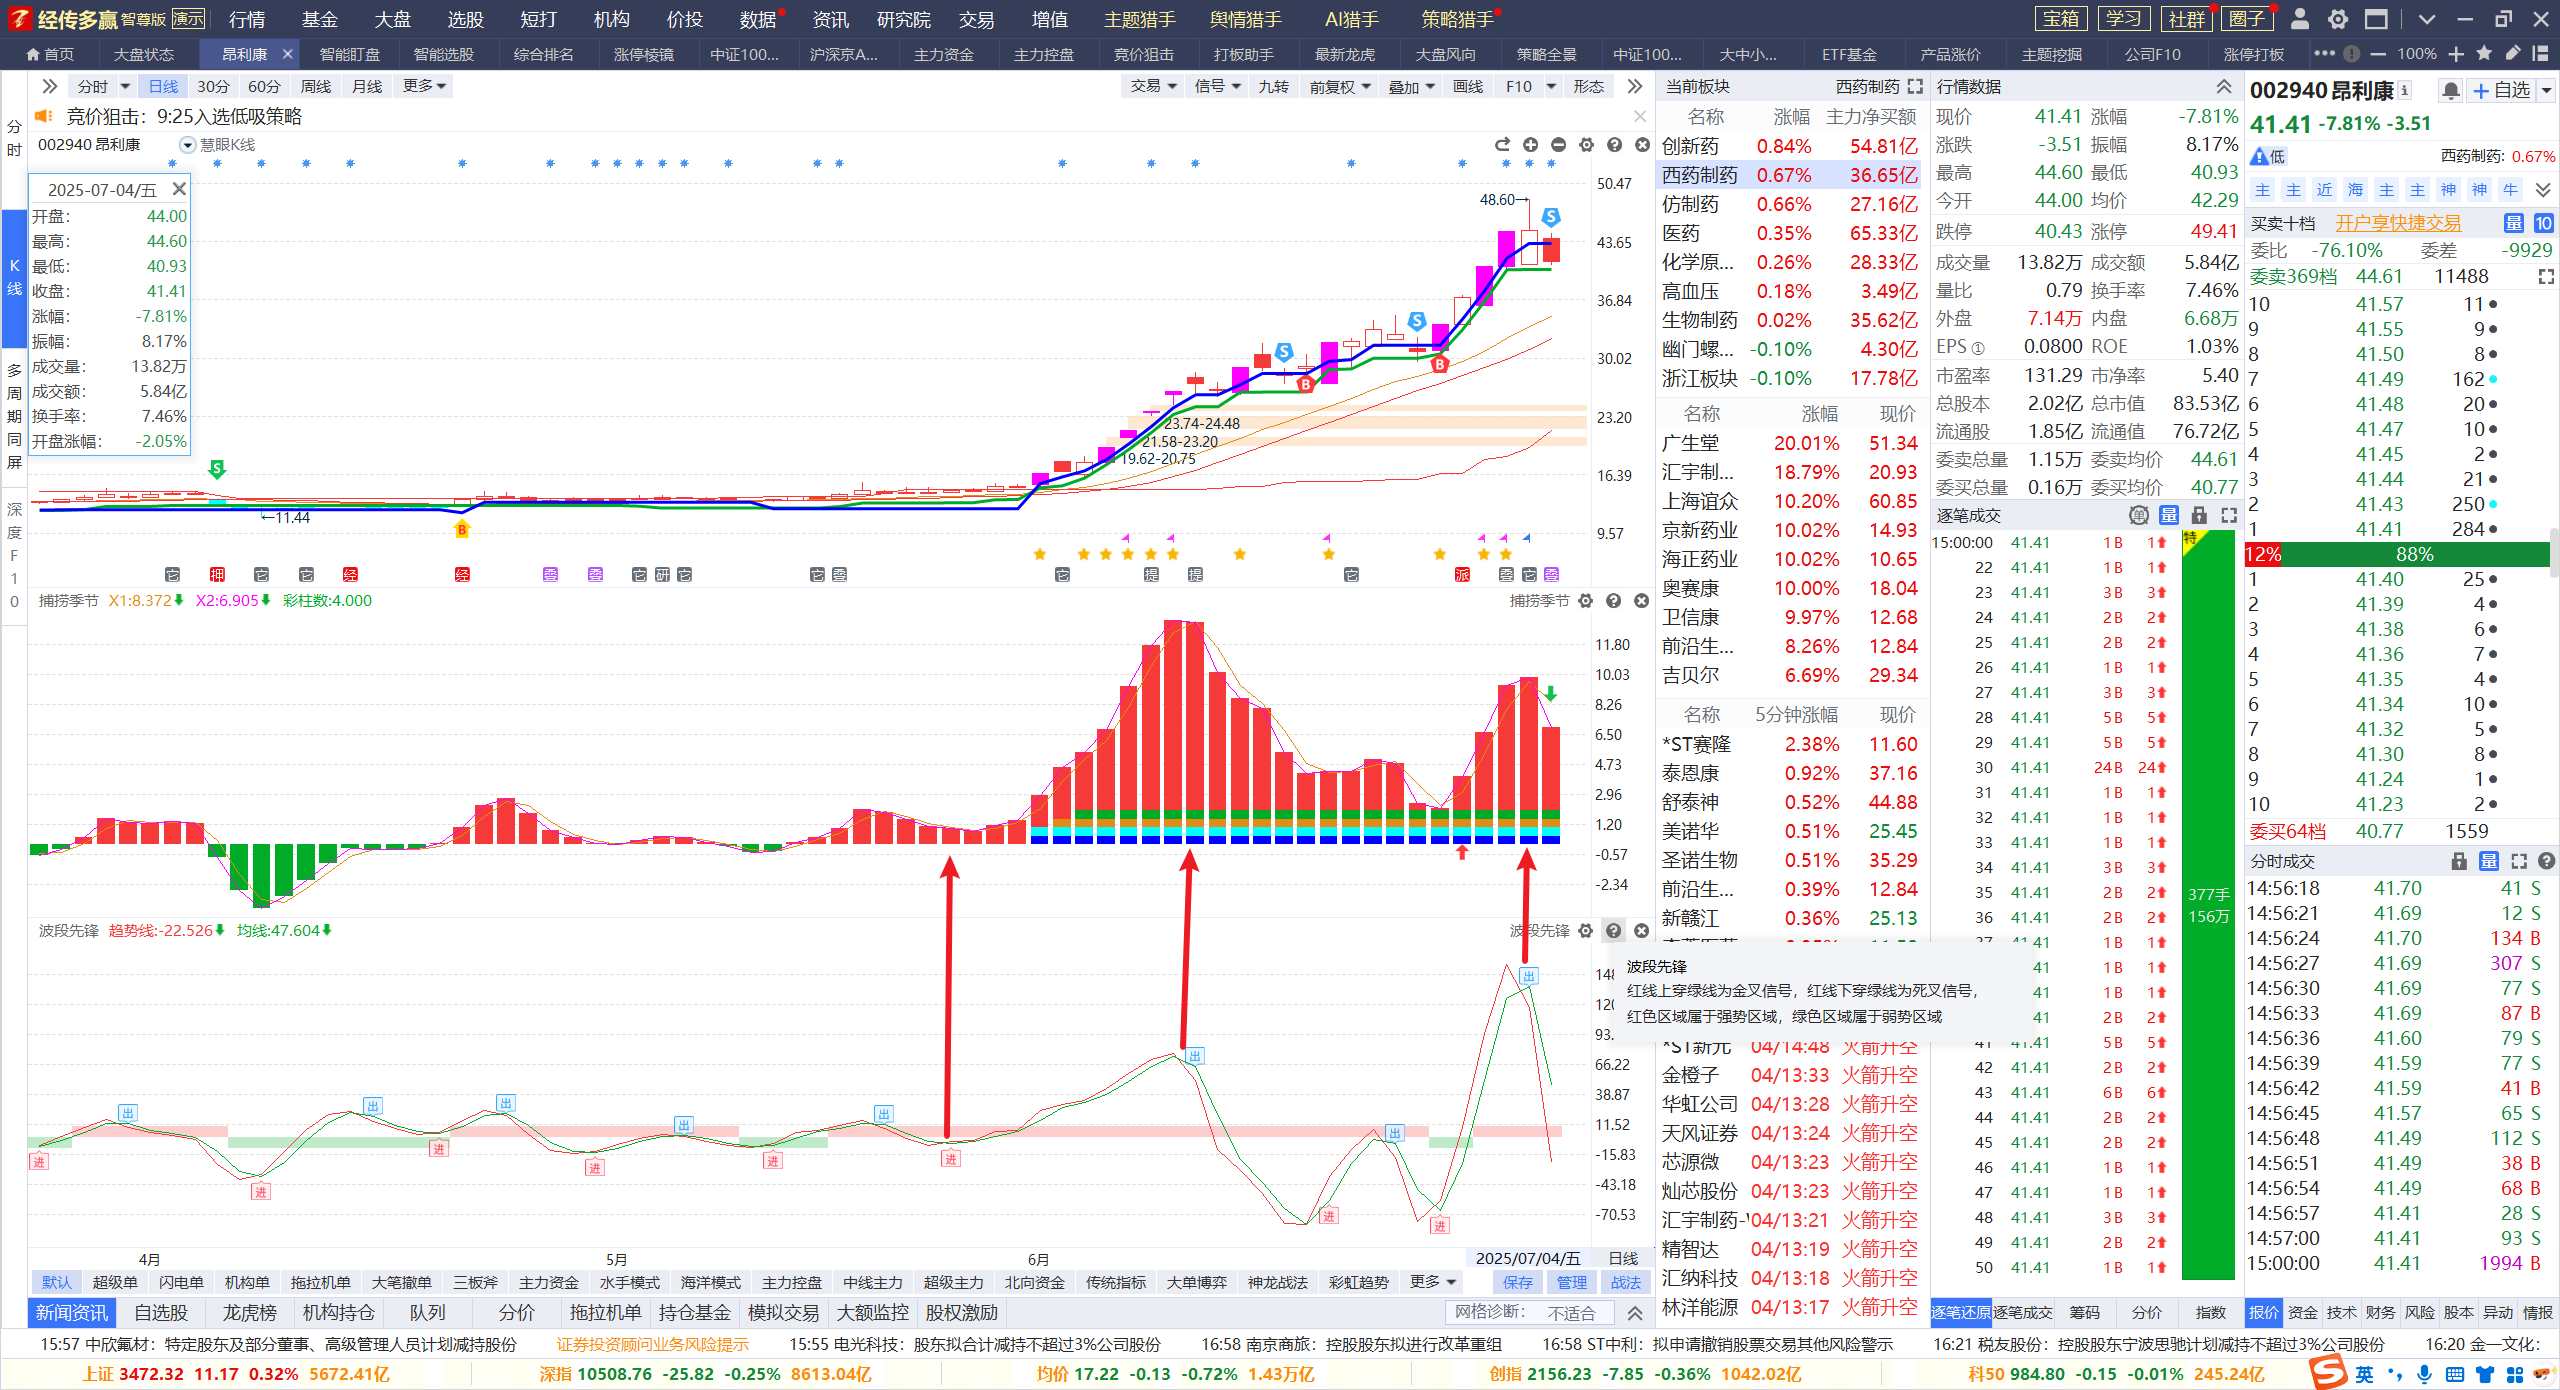Select the 西药制药 sector row
This screenshot has width=2560, height=1390.
[x=1789, y=175]
